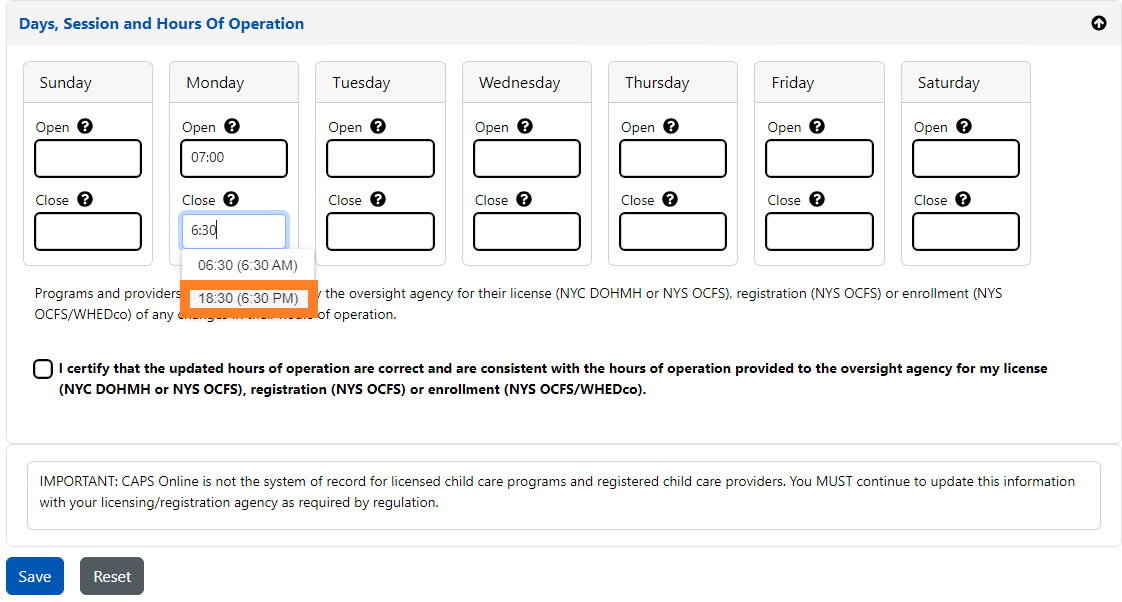Viewport: 1122px width, 602px height.
Task: Check the hours of operation certification checkbox
Action: (x=43, y=369)
